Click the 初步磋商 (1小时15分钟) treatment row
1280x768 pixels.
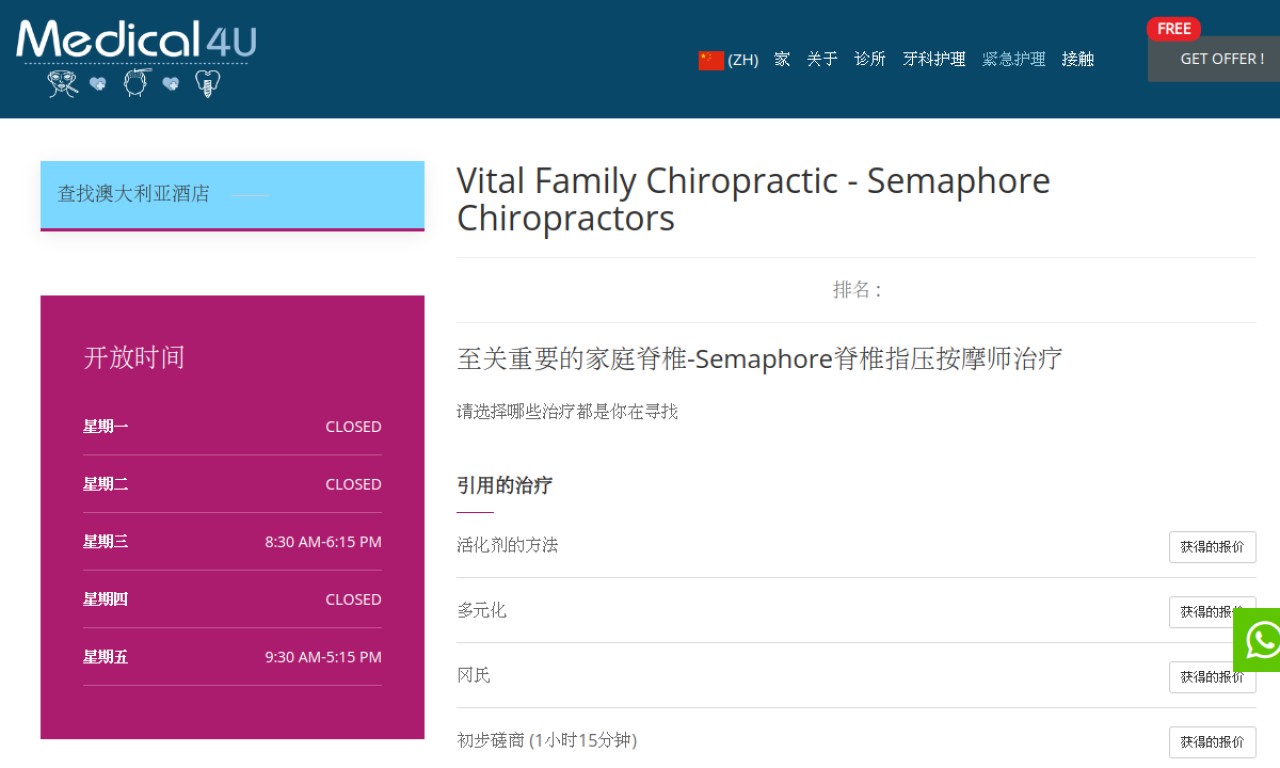coord(547,740)
